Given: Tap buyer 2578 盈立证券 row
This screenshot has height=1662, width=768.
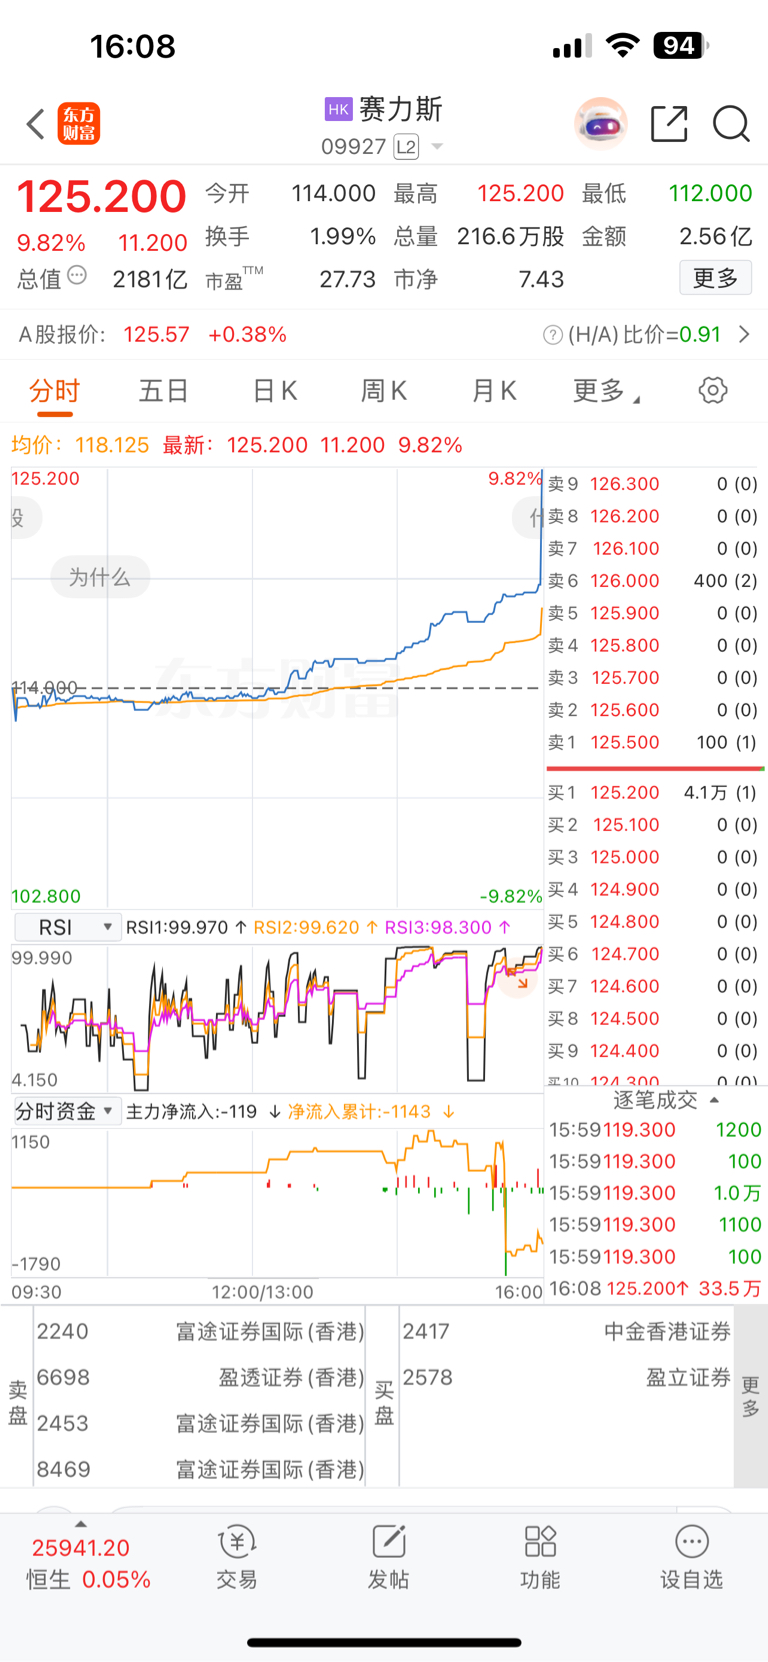Looking at the screenshot, I should point(566,1377).
